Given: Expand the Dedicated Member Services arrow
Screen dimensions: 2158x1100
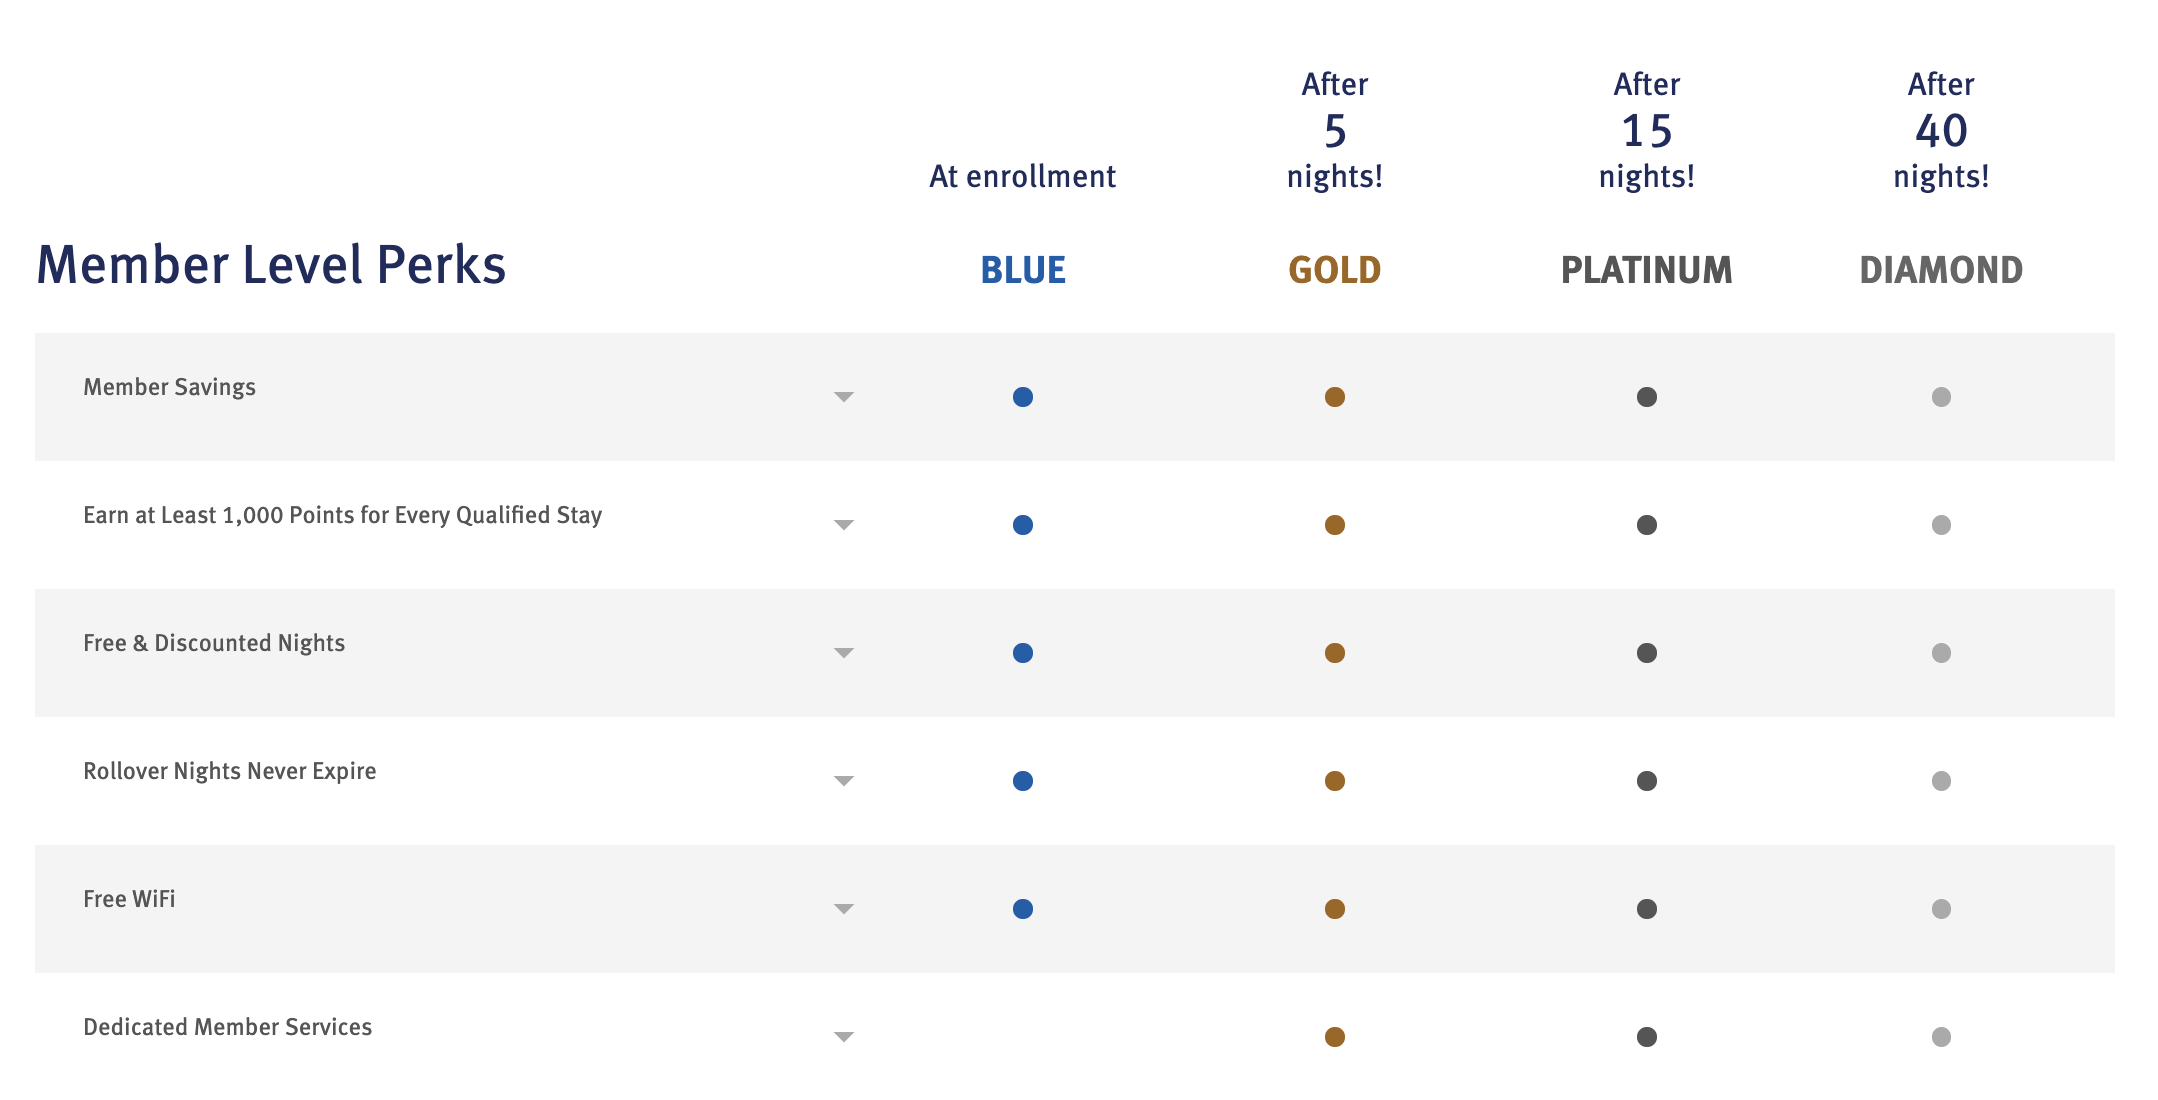Looking at the screenshot, I should (844, 1037).
